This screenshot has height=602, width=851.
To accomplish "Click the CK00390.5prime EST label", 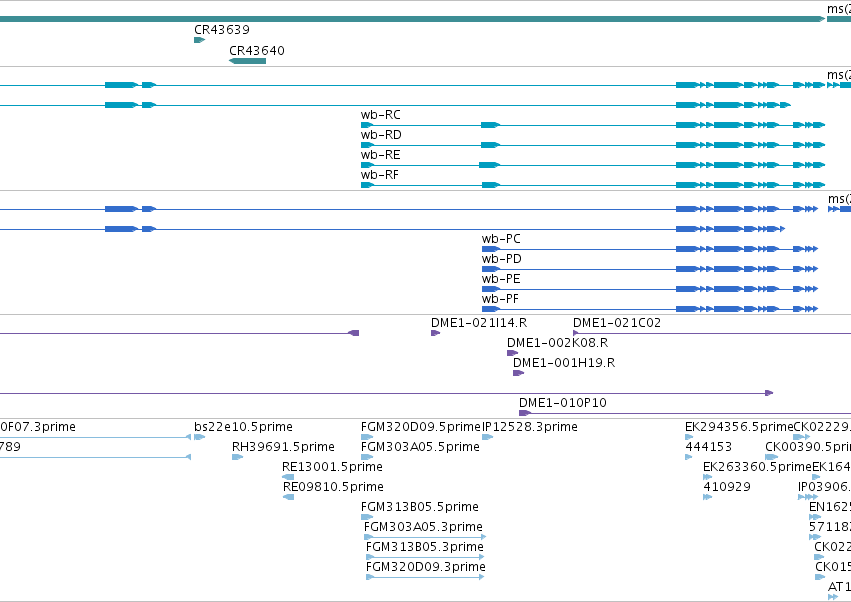I will 808,447.
